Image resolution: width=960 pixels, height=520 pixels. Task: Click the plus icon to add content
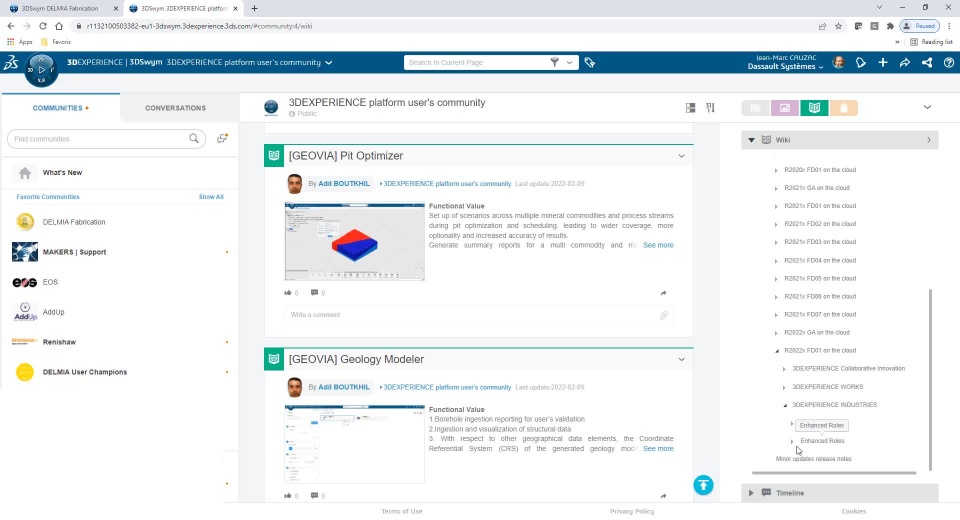882,62
